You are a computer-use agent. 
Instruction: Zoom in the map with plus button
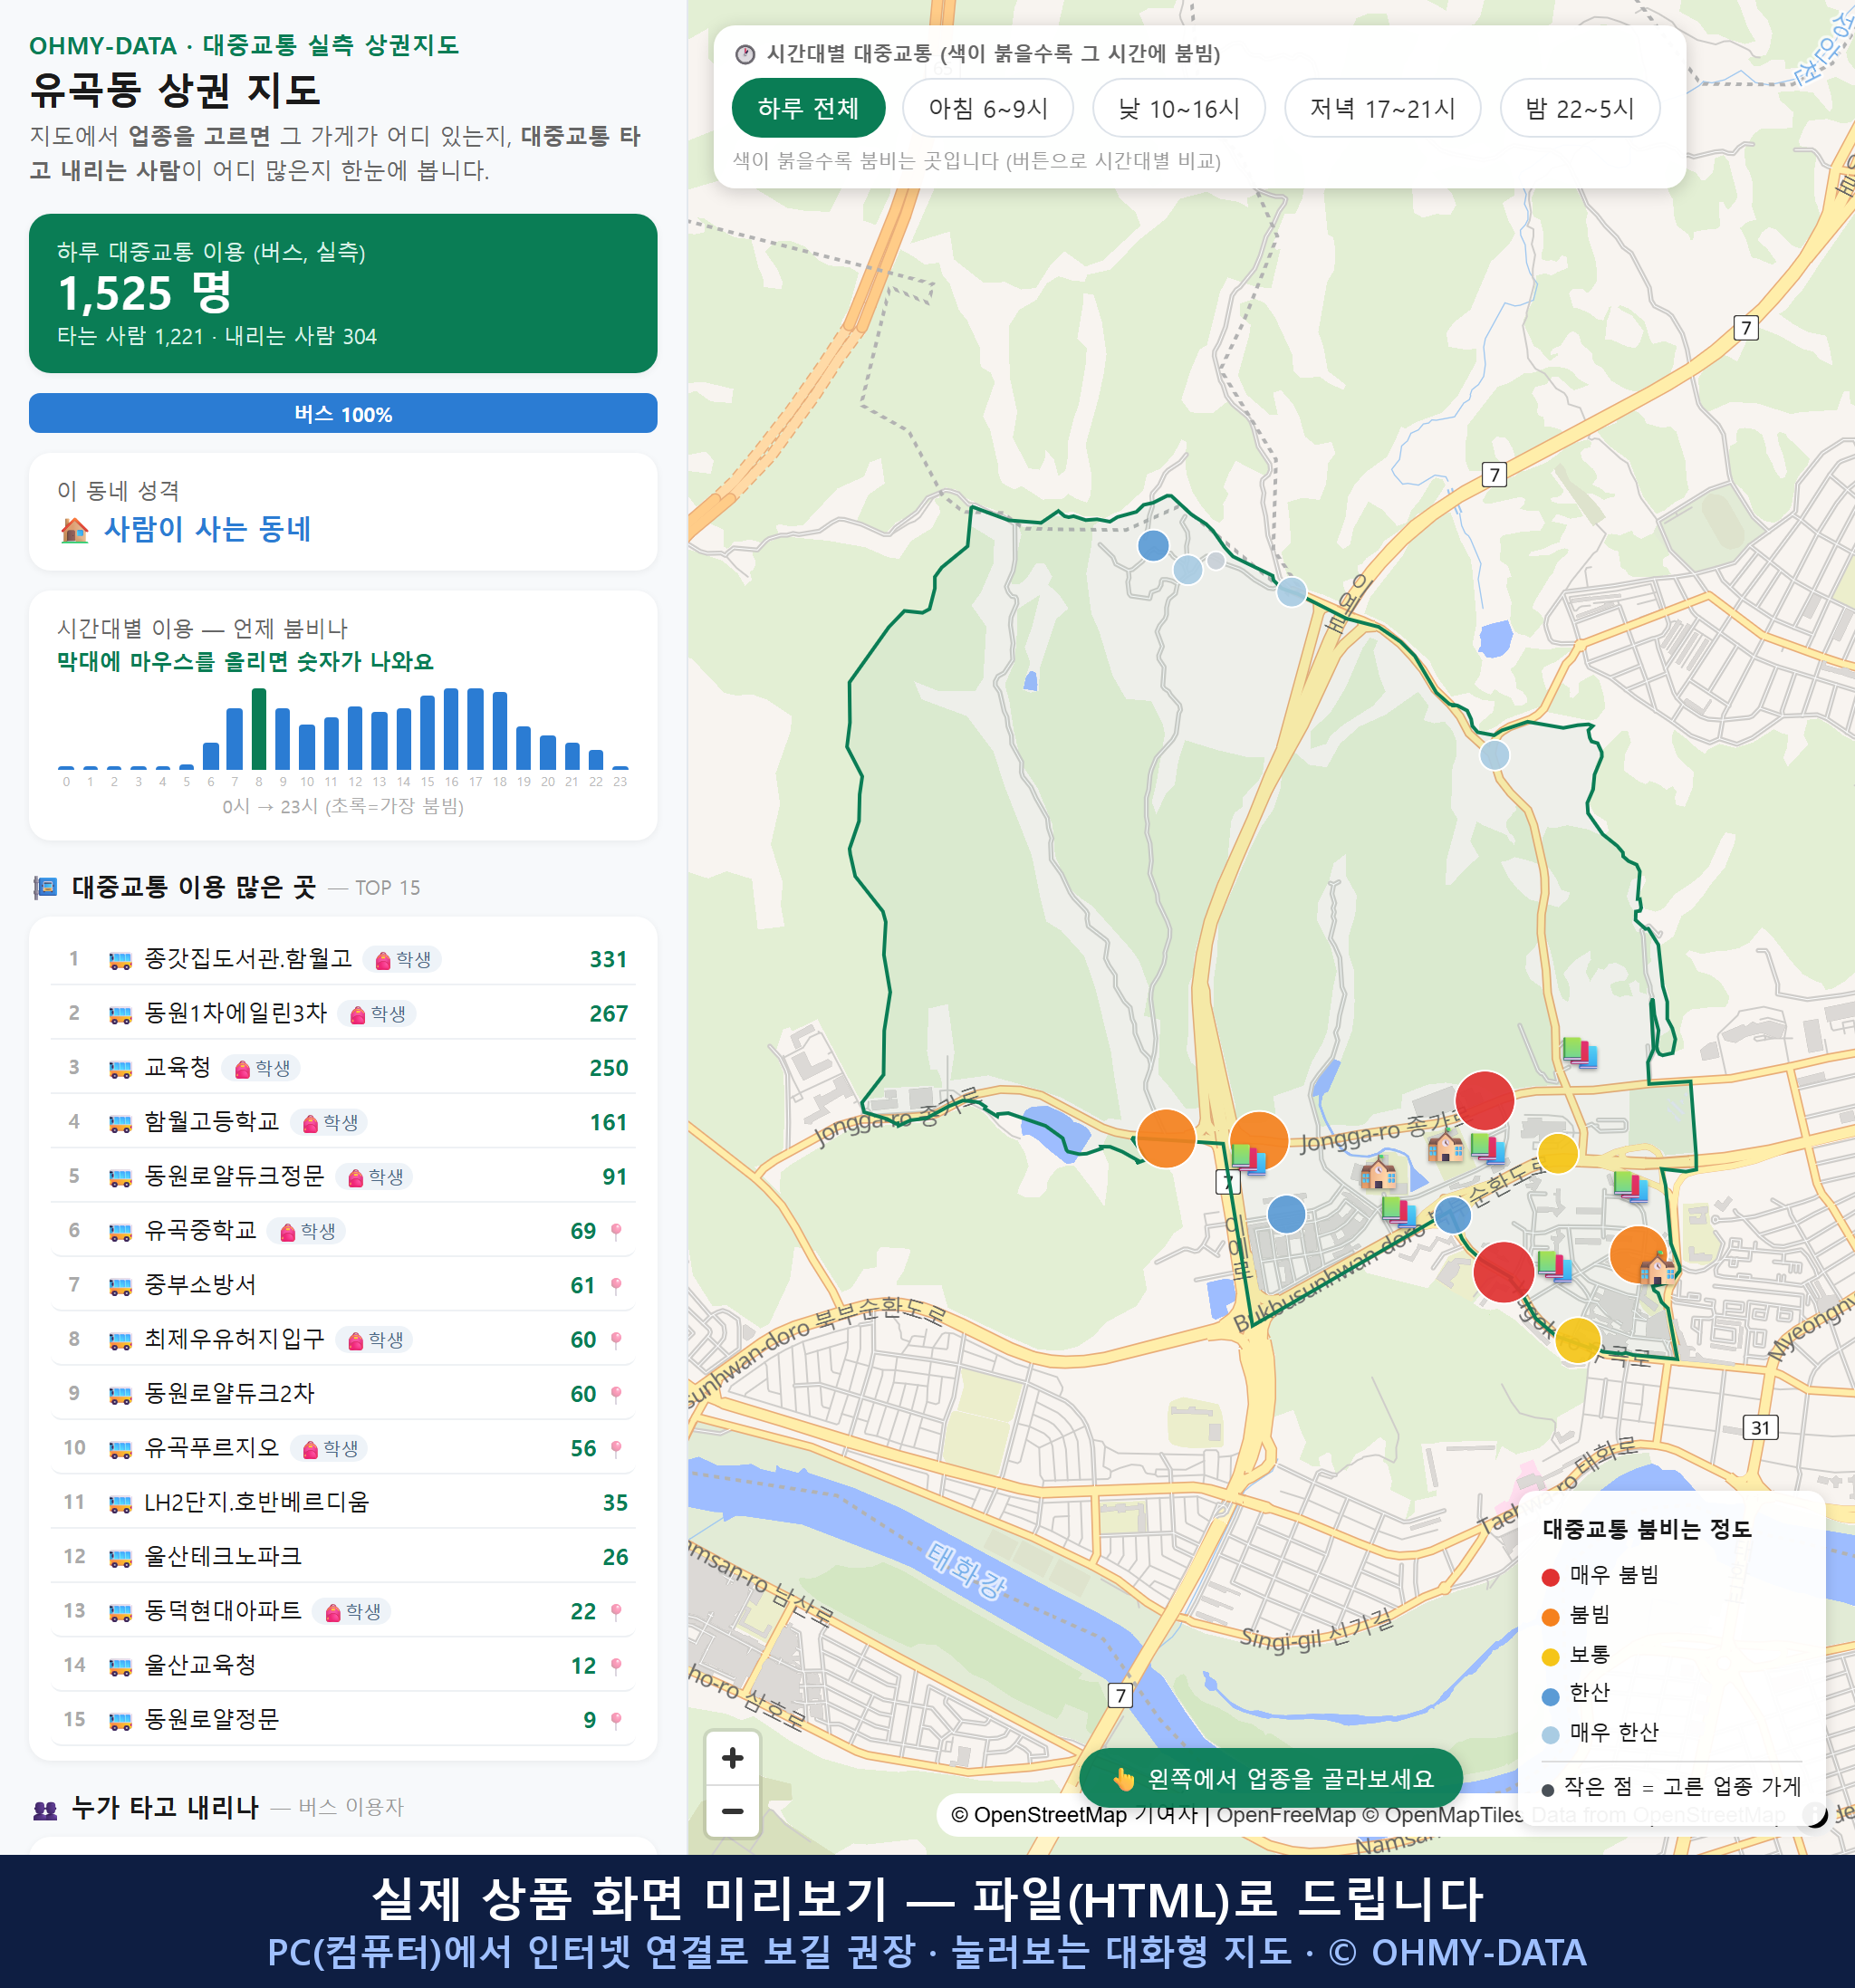(x=732, y=1758)
